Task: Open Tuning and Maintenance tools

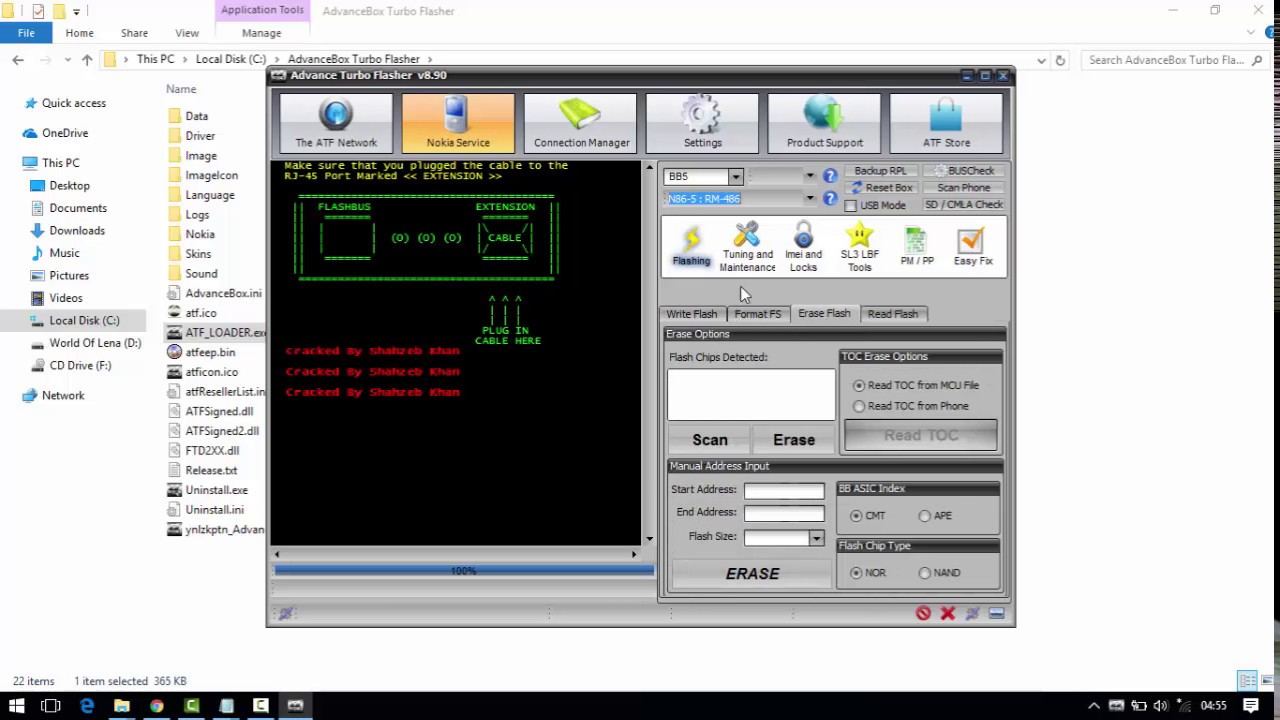Action: click(x=747, y=247)
